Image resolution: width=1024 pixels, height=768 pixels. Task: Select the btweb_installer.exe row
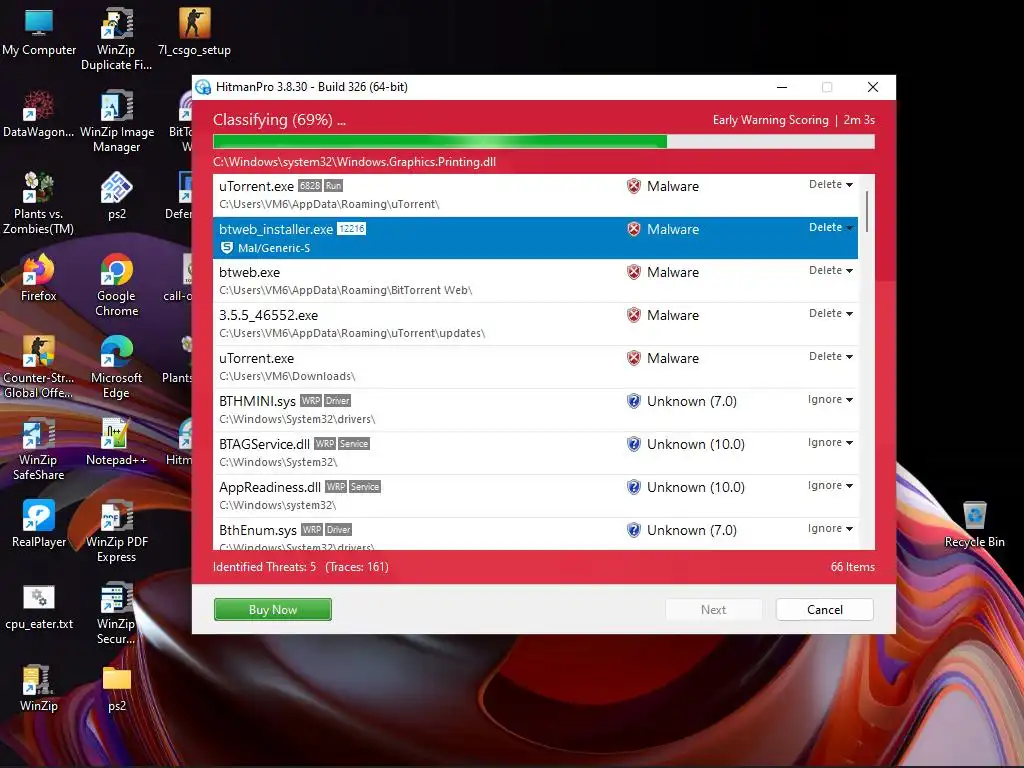[536, 238]
